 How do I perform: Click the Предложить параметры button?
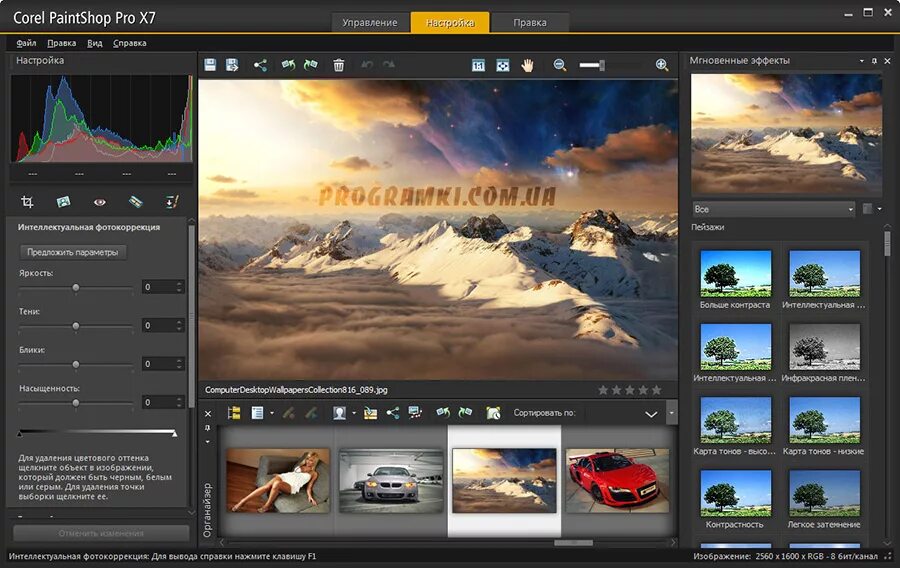pos(73,252)
